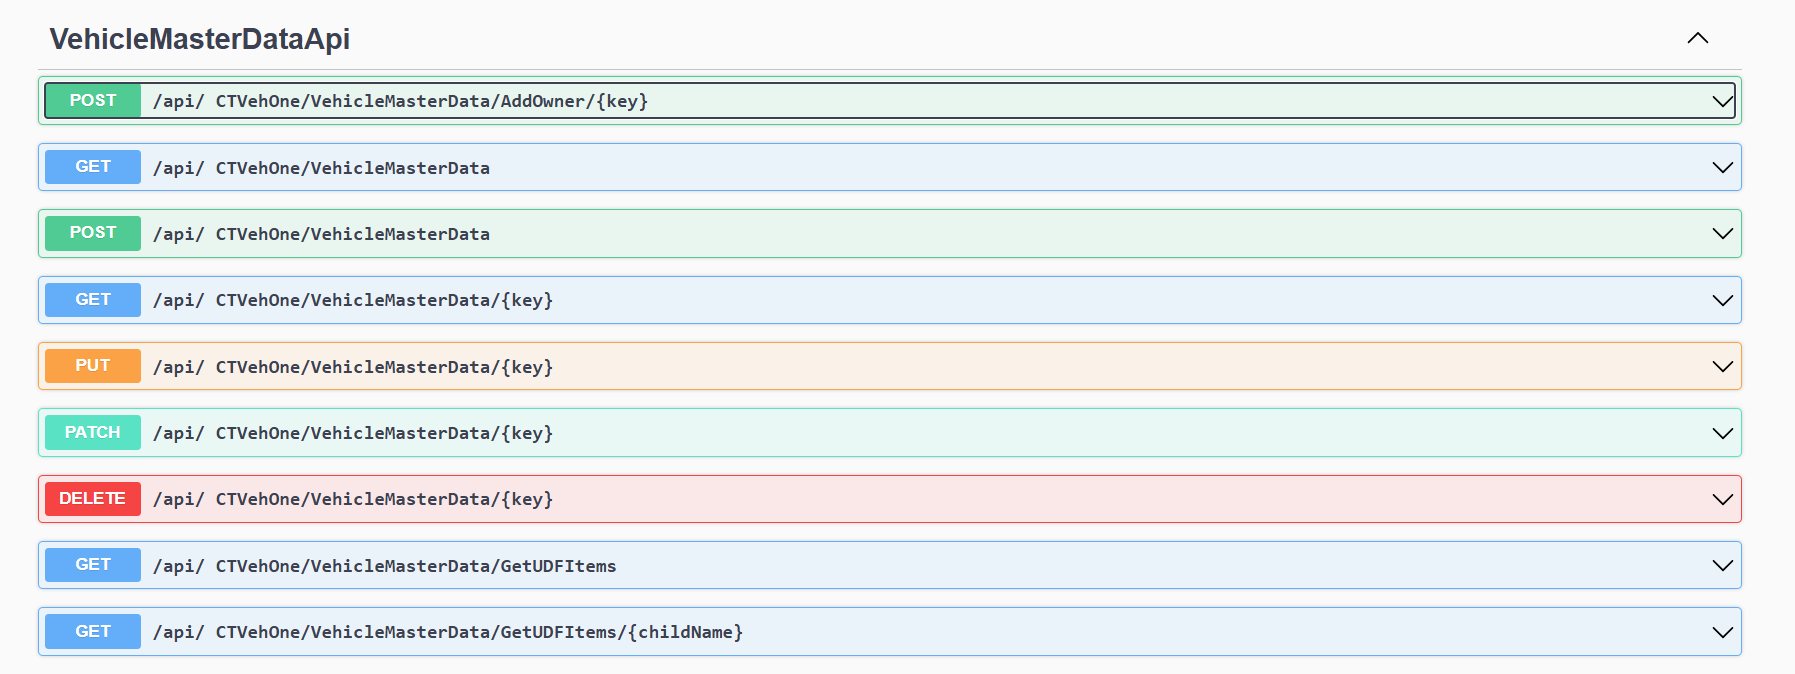
Task: Click the GET VehicleMasterData/GetUDFItems path text
Action: coord(384,566)
